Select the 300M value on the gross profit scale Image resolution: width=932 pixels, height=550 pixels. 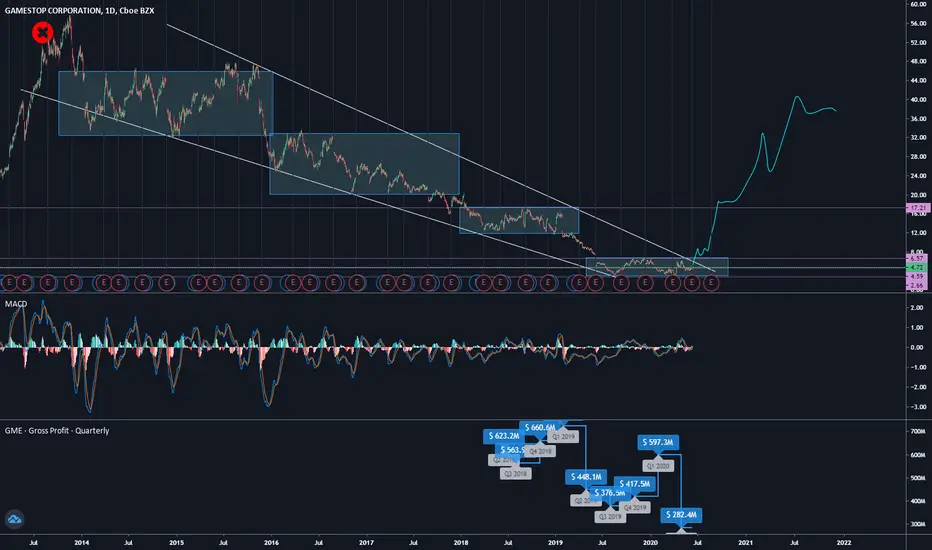[x=918, y=524]
